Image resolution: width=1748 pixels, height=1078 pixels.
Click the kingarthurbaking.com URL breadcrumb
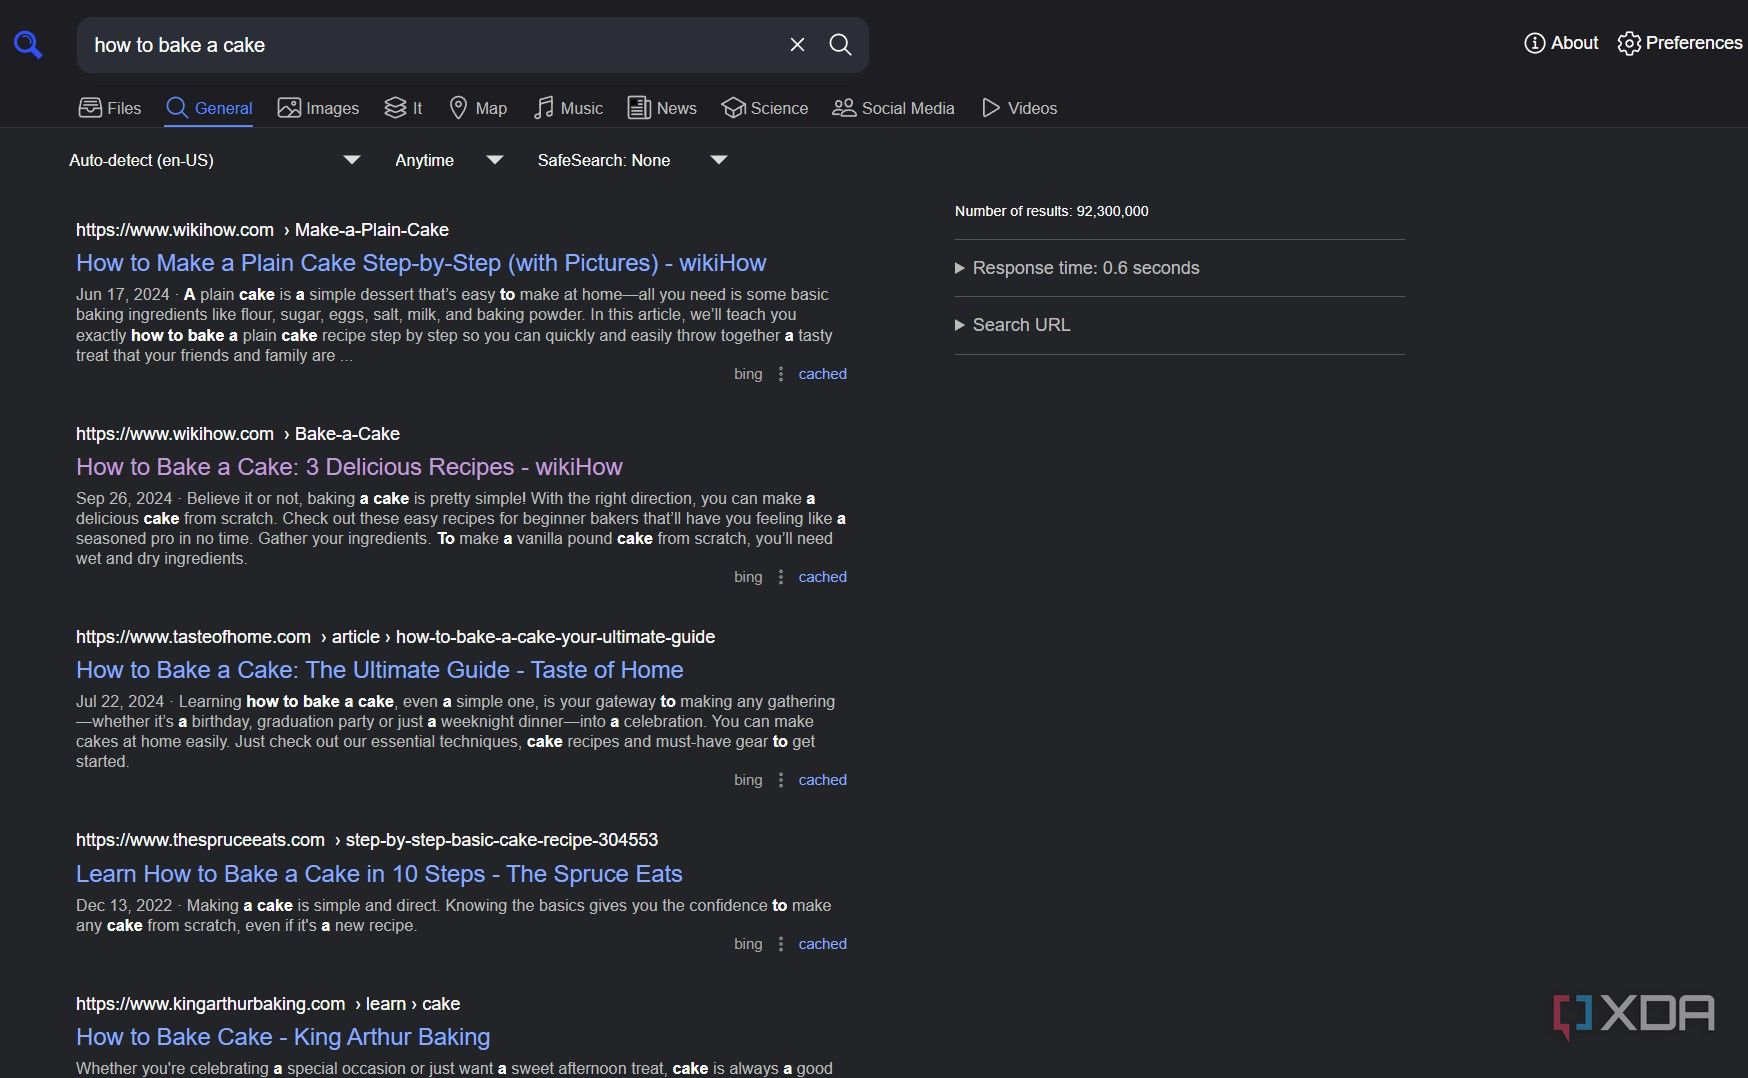click(x=268, y=1004)
